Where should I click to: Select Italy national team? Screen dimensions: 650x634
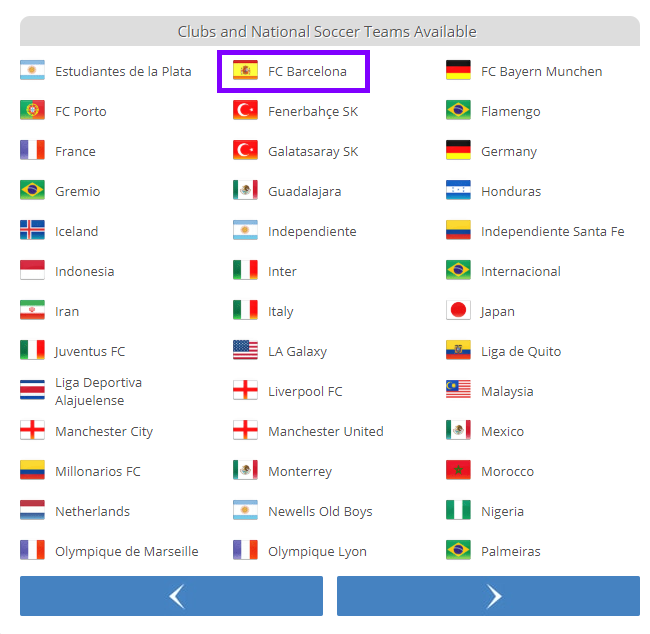pyautogui.click(x=281, y=311)
